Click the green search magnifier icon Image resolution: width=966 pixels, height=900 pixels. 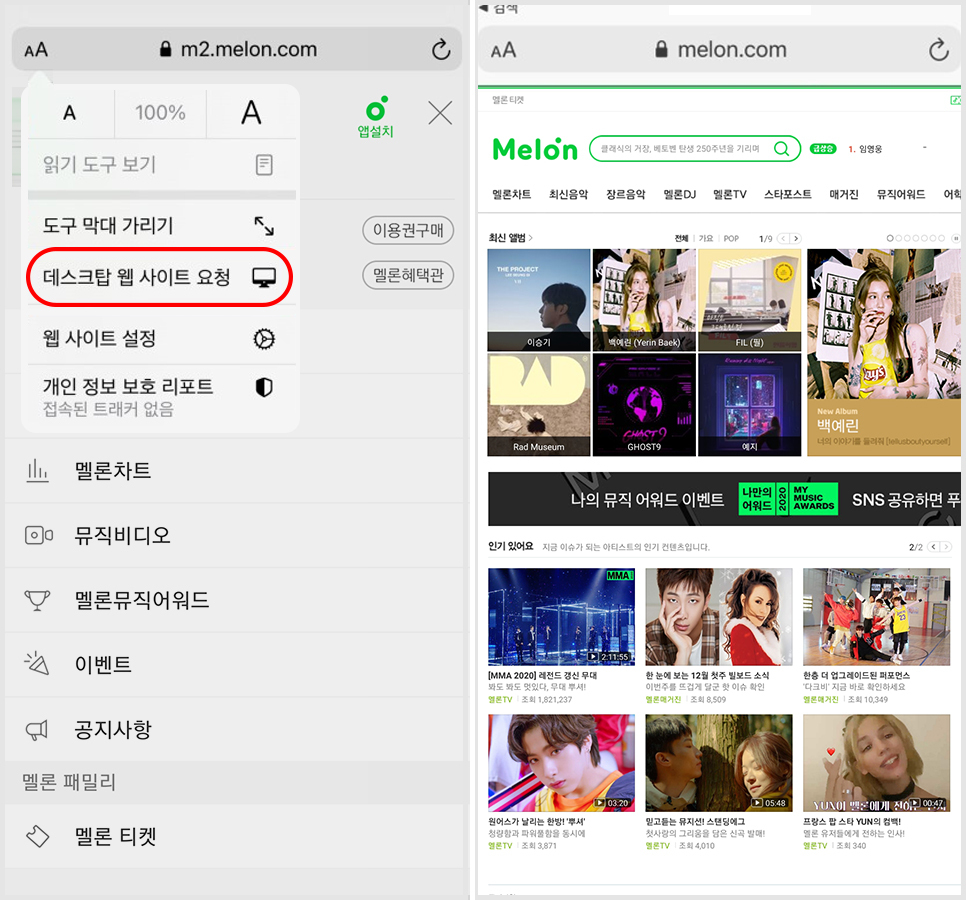[782, 148]
